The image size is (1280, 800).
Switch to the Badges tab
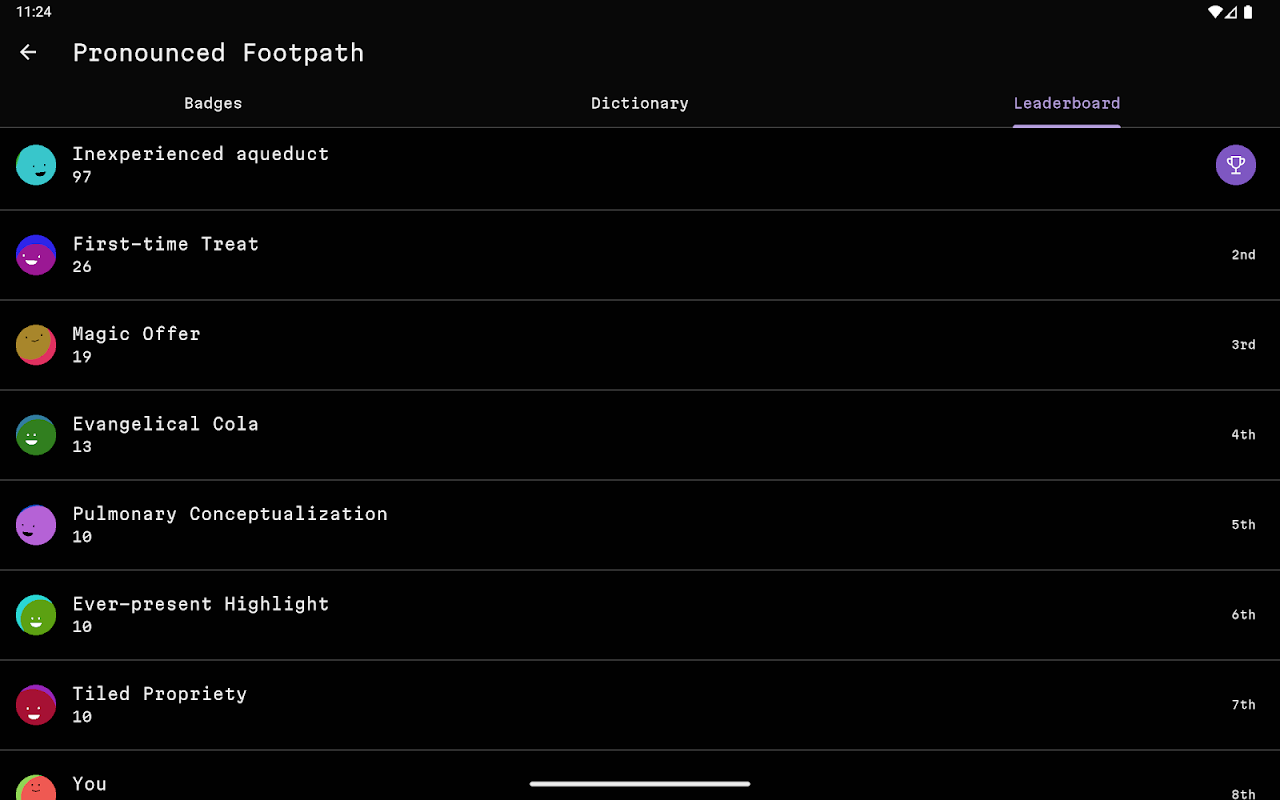[213, 103]
